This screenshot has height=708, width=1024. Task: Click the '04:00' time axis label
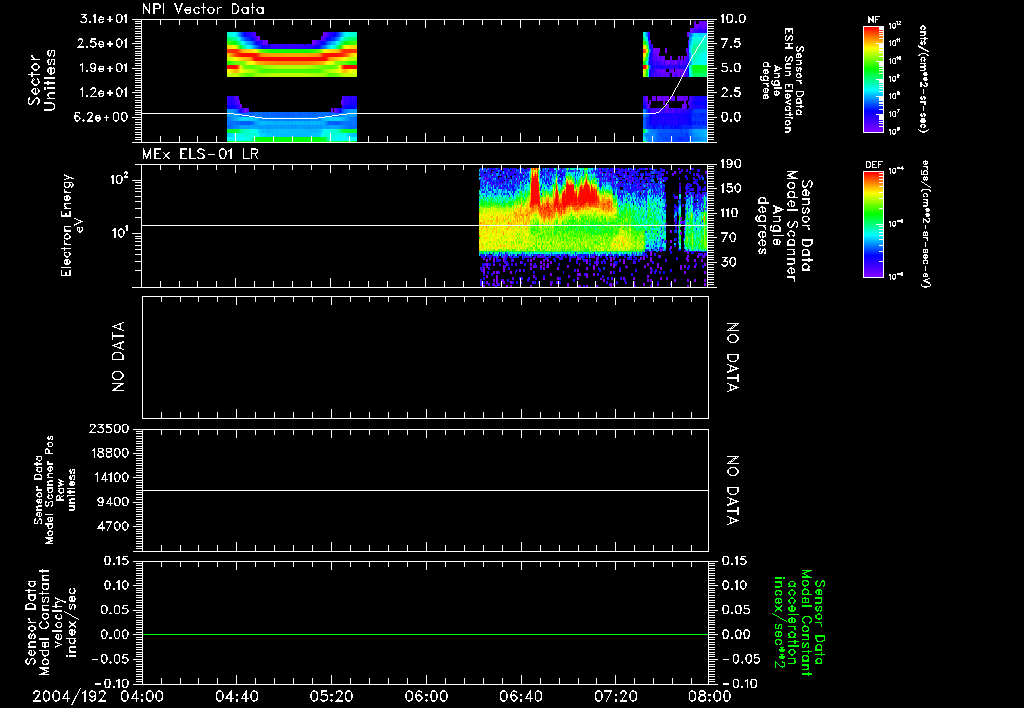tap(141, 697)
